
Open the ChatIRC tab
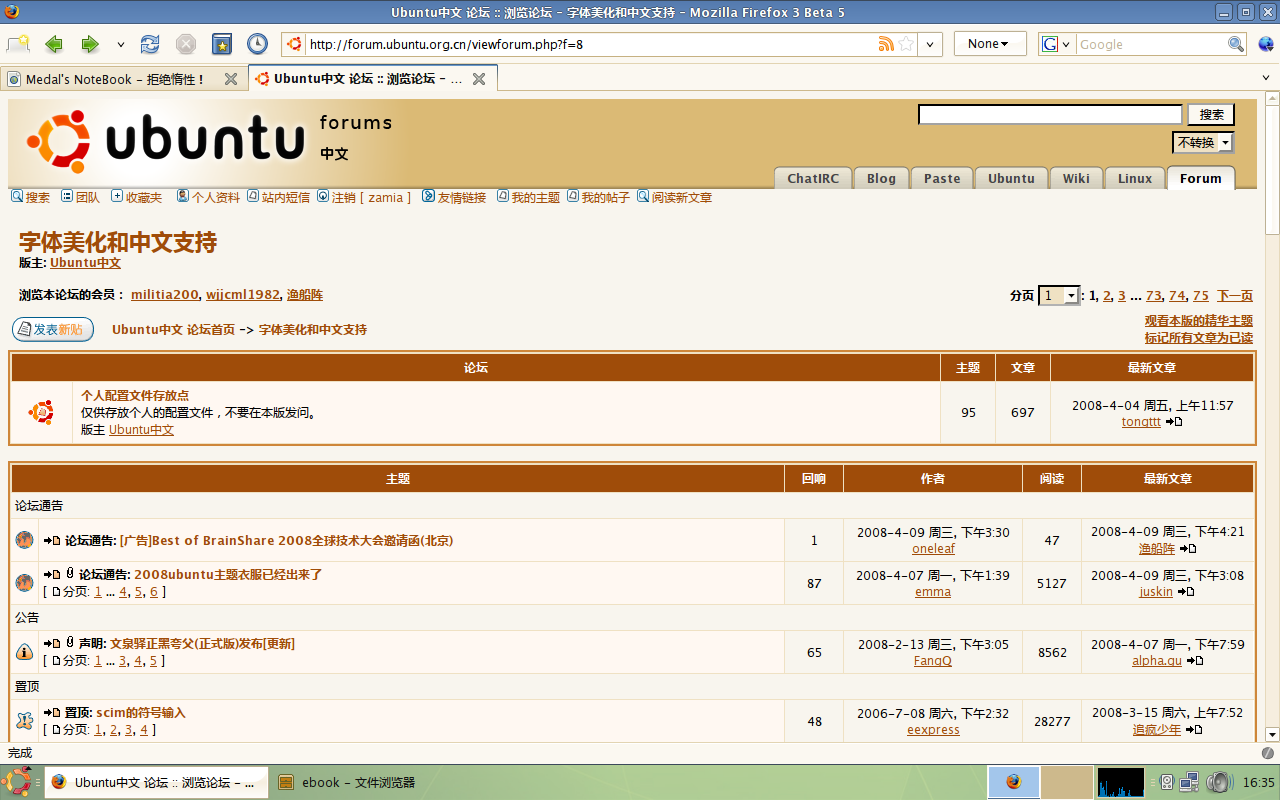(x=813, y=178)
